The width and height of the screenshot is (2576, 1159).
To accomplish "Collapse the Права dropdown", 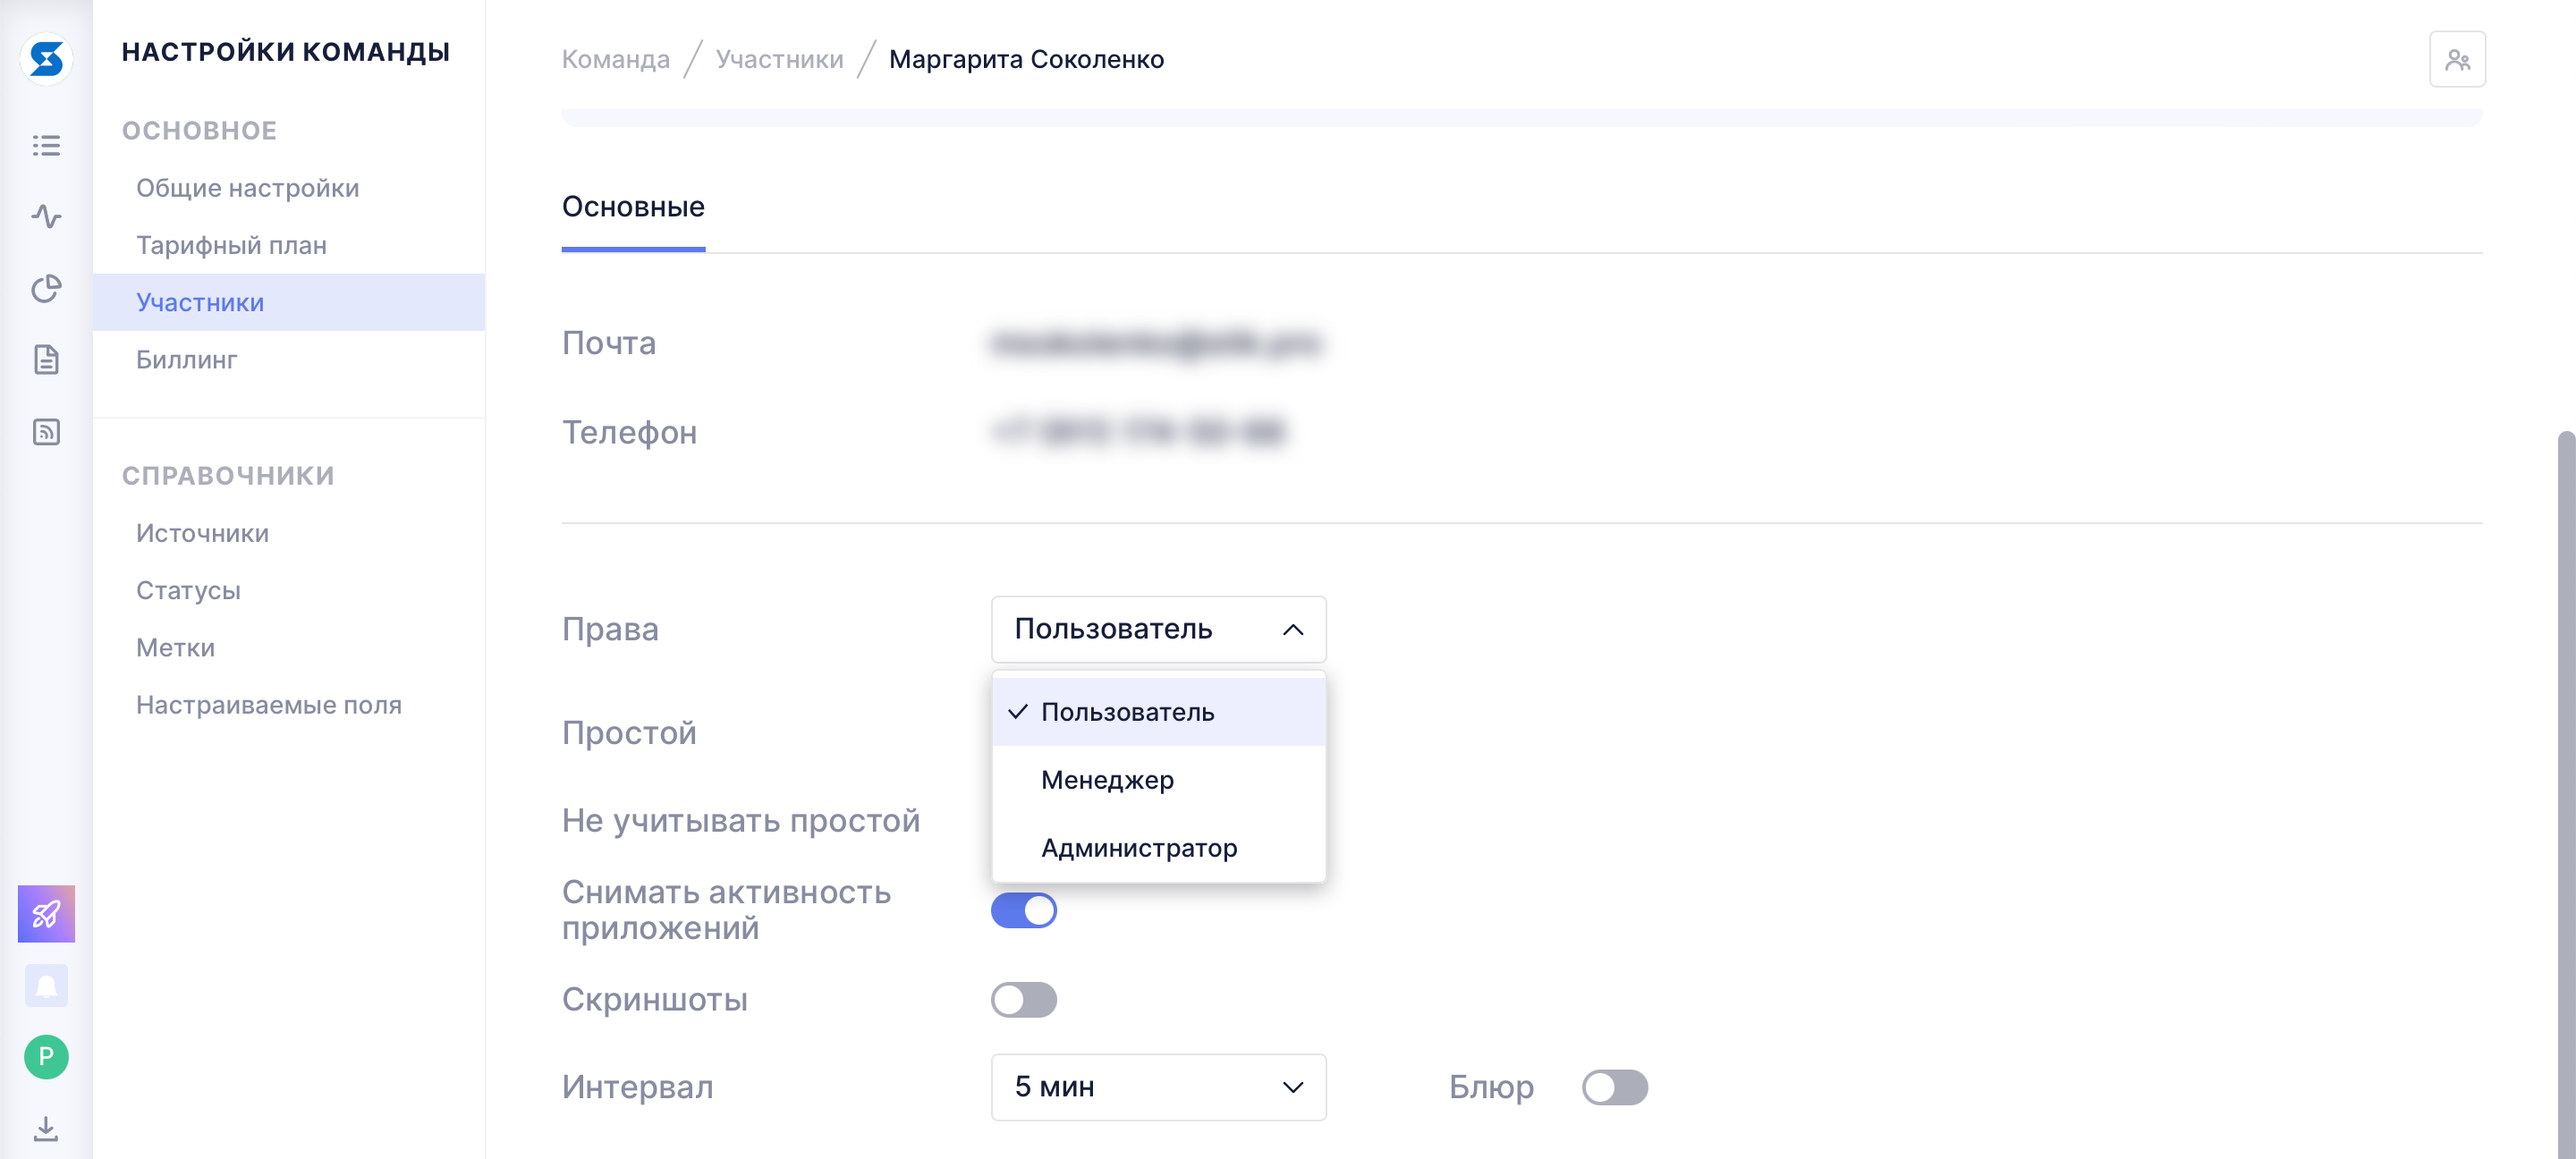I will click(1158, 629).
